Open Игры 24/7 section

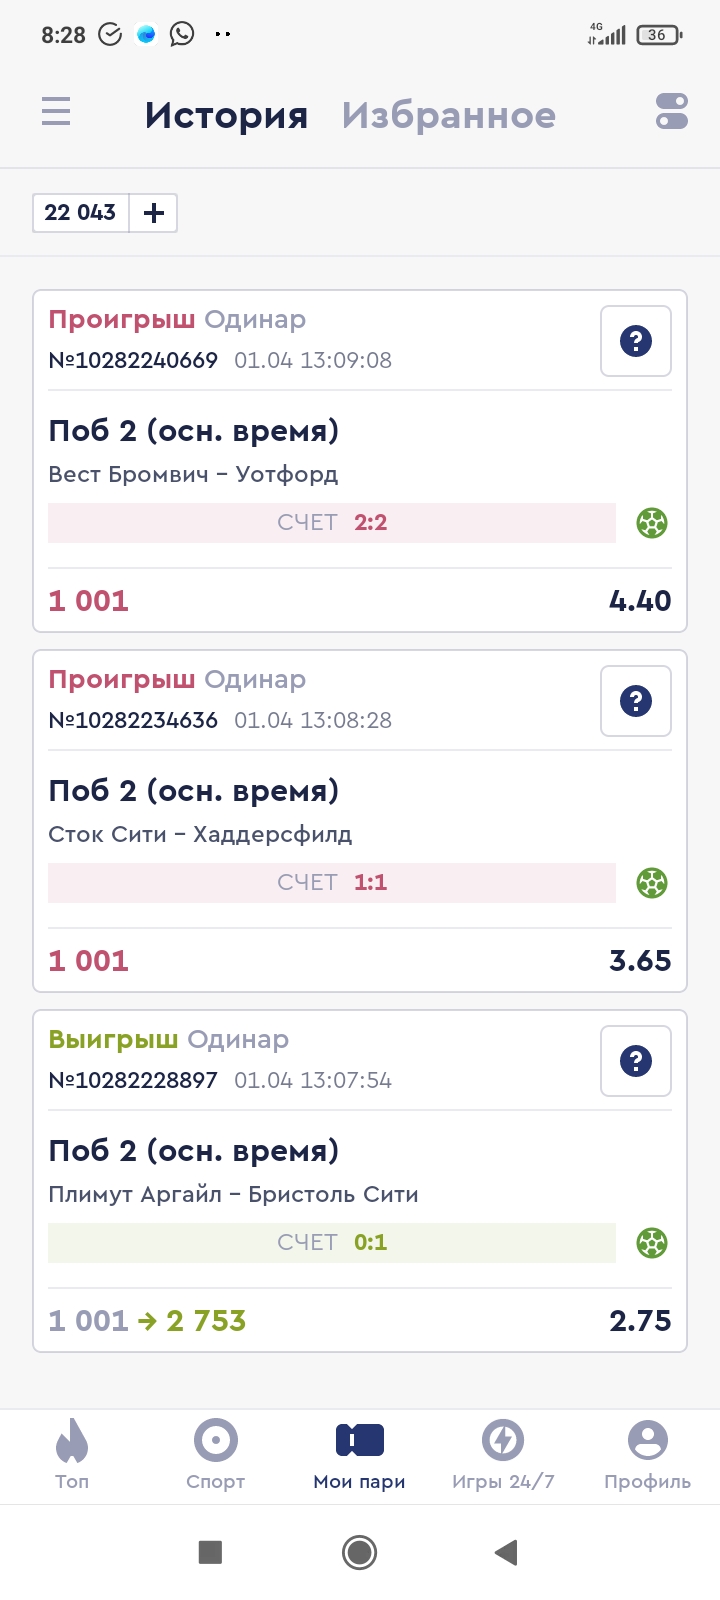pos(503,1453)
